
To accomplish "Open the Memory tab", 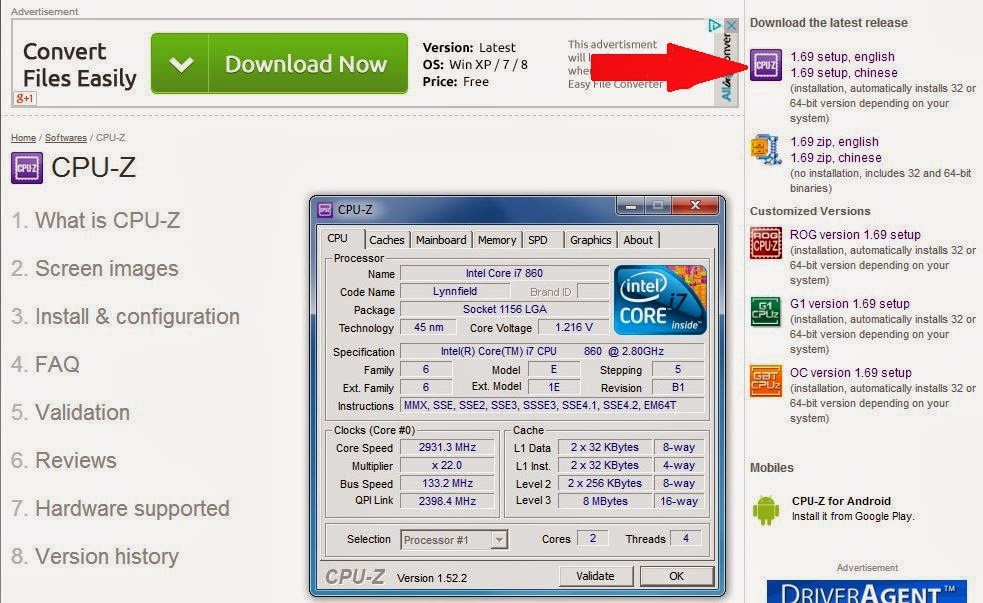I will coord(497,240).
